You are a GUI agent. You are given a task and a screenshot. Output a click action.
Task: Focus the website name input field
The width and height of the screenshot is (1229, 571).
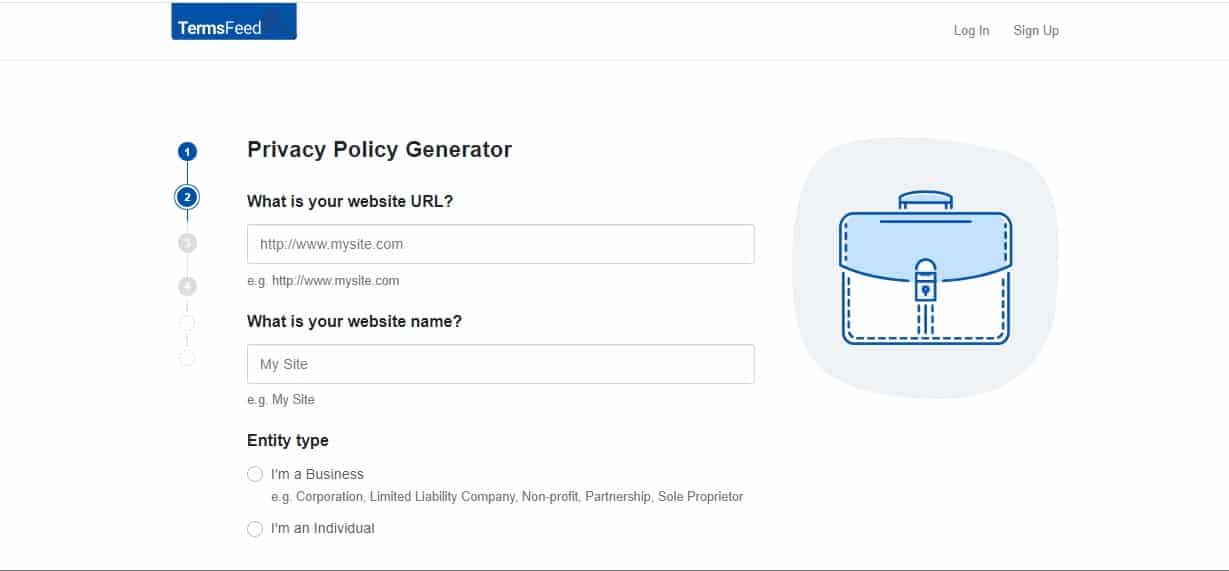coord(501,364)
